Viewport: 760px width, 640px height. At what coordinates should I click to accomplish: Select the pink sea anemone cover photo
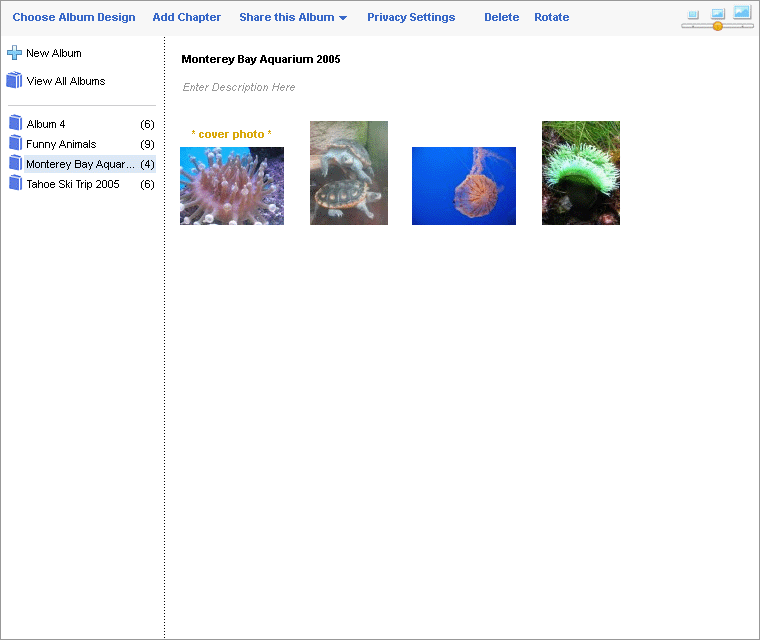tap(232, 186)
